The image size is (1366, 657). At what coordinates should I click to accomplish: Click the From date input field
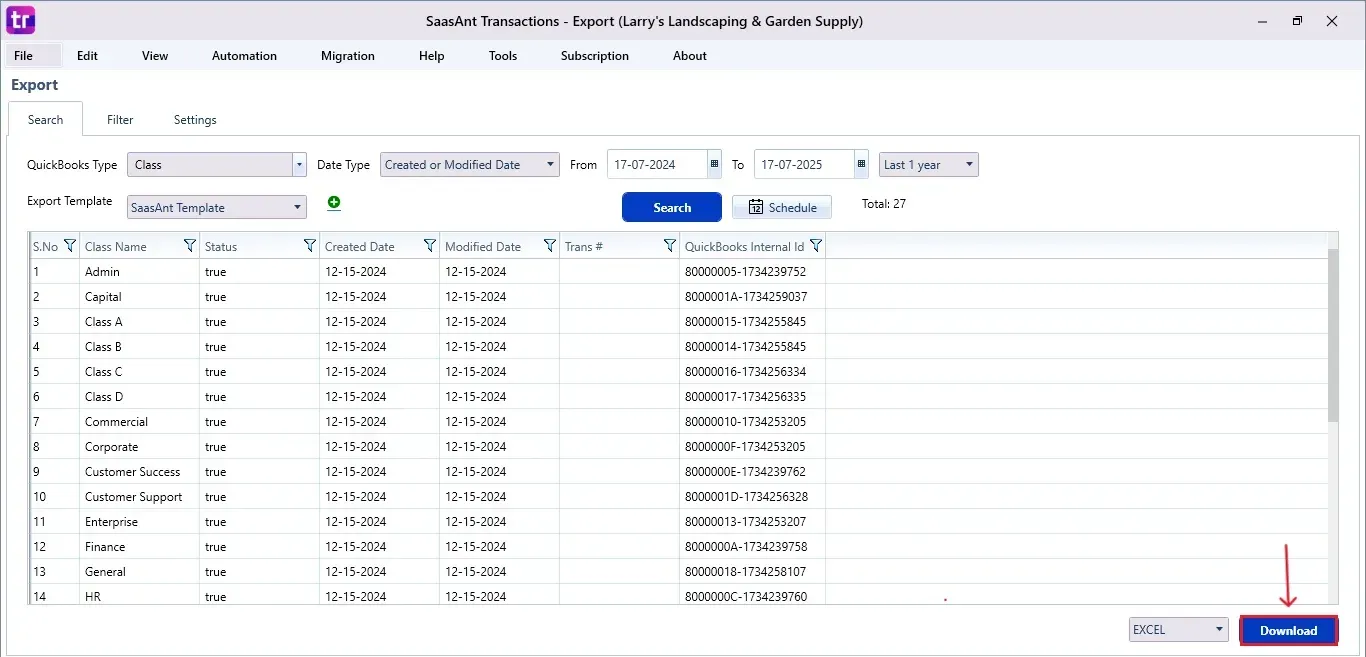coord(657,164)
